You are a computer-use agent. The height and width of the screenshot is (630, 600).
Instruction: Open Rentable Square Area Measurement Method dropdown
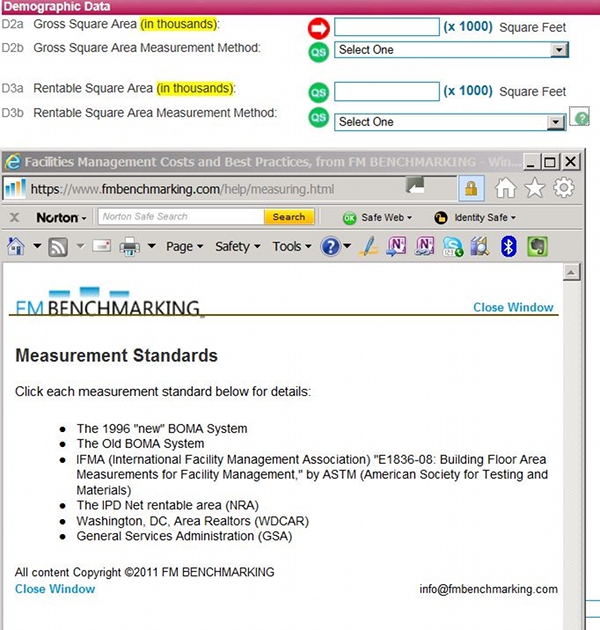coord(450,122)
